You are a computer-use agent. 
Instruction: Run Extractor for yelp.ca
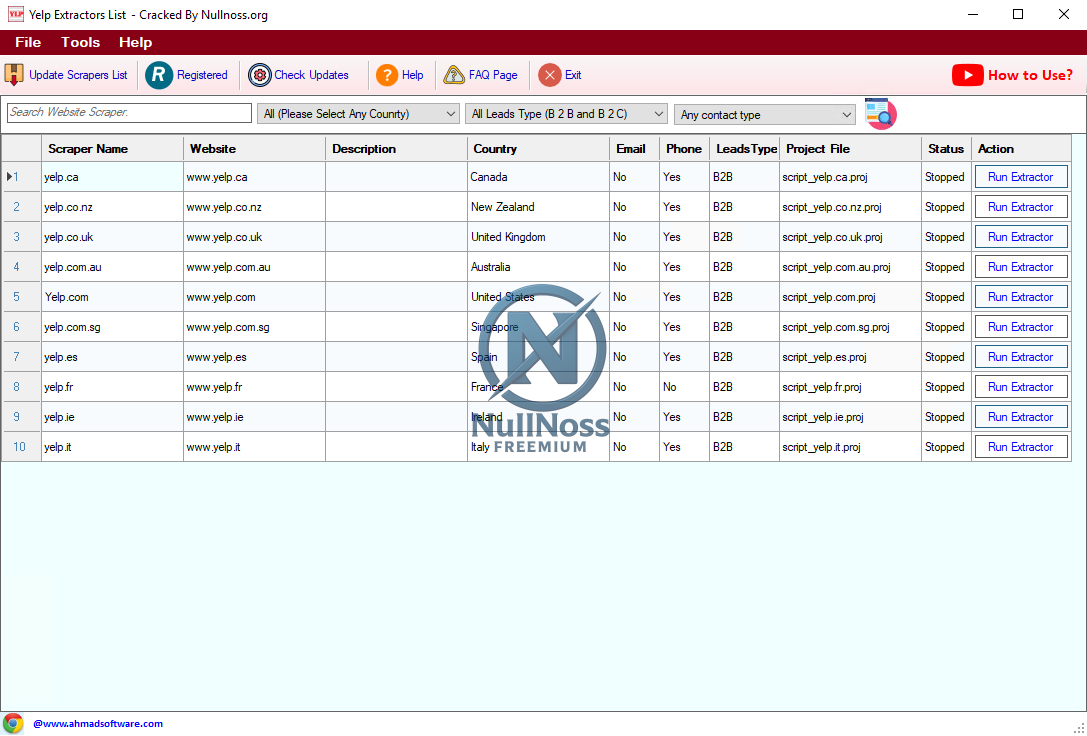(1020, 176)
